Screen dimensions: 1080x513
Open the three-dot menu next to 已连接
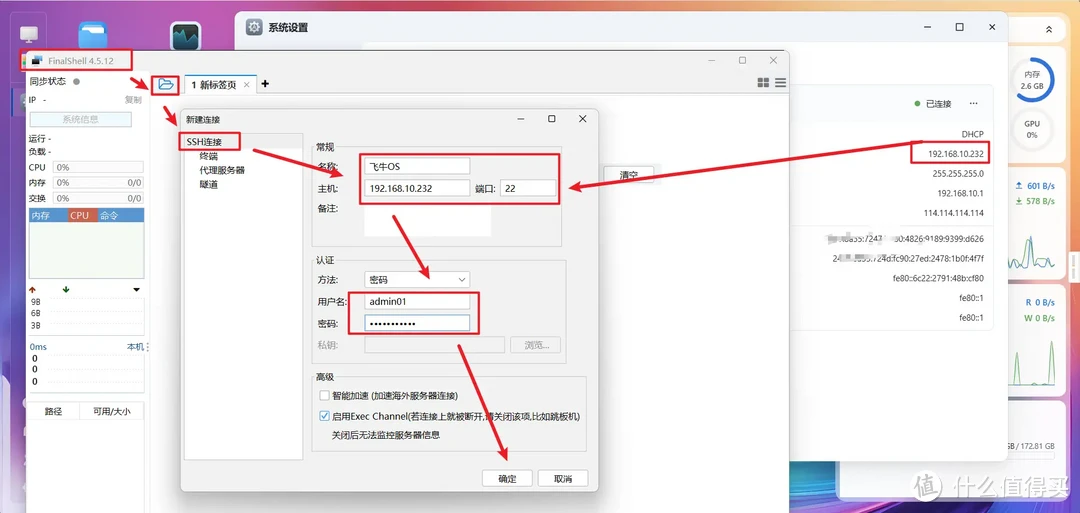(x=973, y=103)
